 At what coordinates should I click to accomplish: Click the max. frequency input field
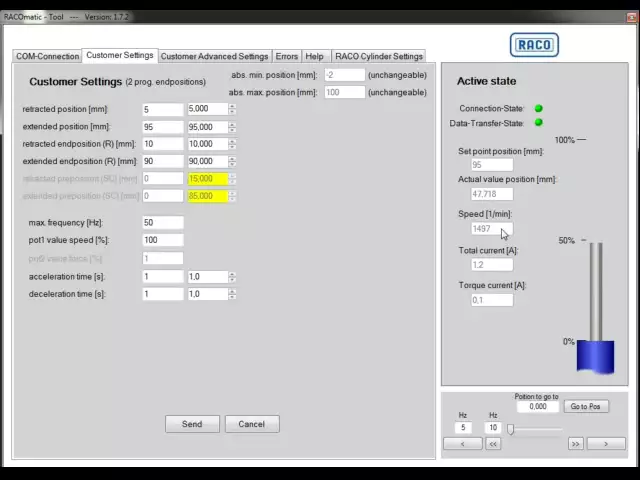click(x=162, y=223)
